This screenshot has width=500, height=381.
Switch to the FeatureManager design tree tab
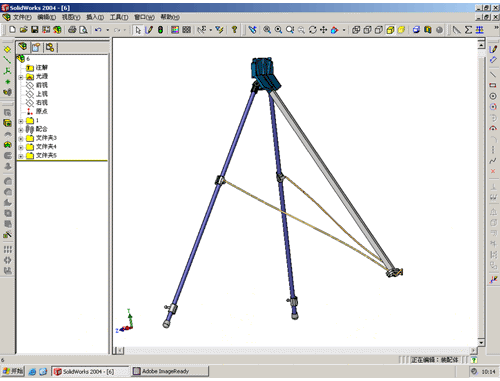23,47
